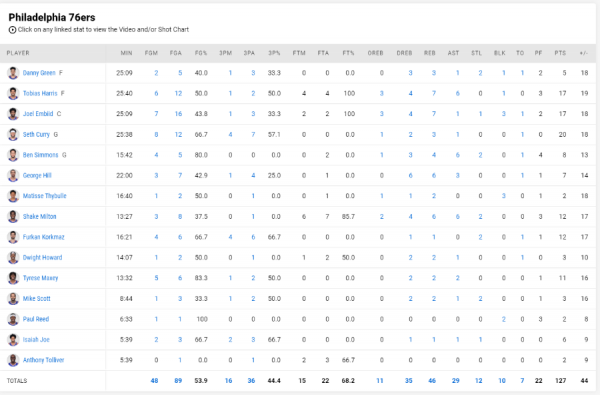
Task: Click Anthony Tolliver's avatar
Action: 13,360
